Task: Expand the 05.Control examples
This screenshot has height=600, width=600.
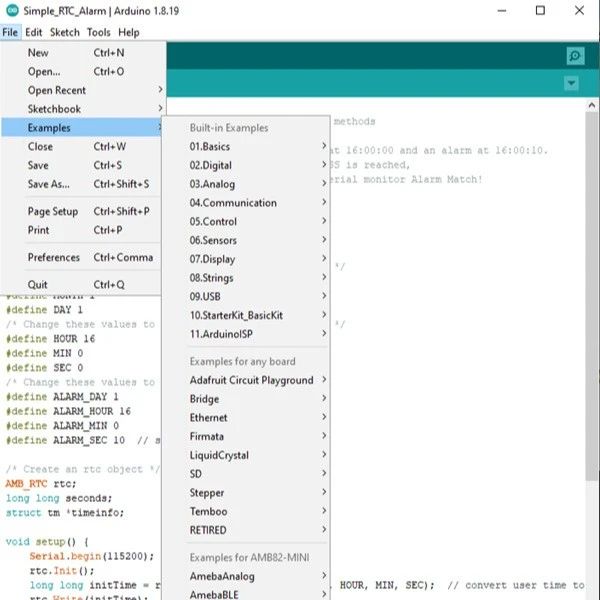Action: 246,222
